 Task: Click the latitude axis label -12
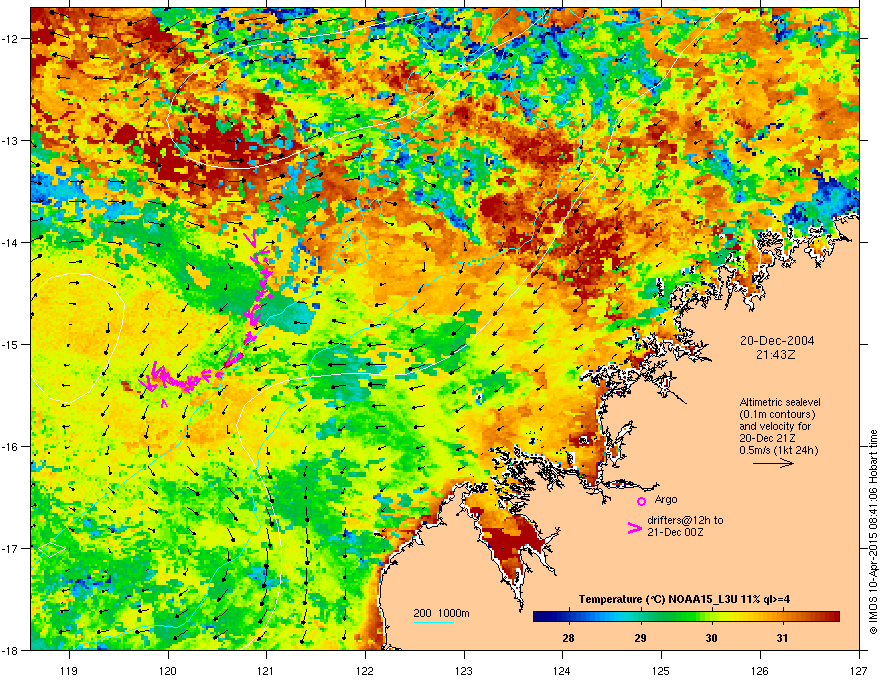[x=11, y=39]
